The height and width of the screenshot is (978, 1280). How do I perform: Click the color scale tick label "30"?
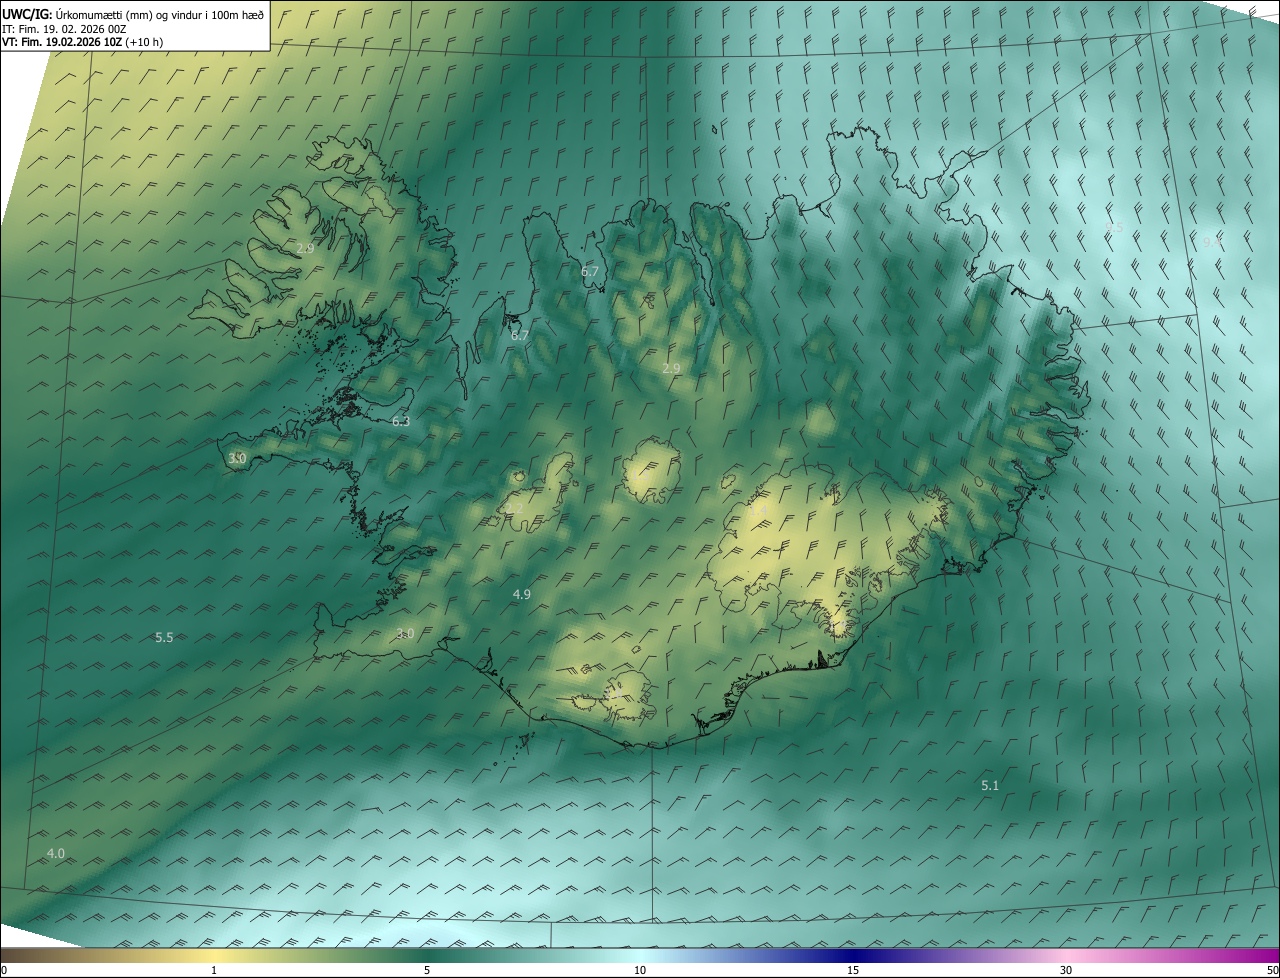[x=1066, y=970]
